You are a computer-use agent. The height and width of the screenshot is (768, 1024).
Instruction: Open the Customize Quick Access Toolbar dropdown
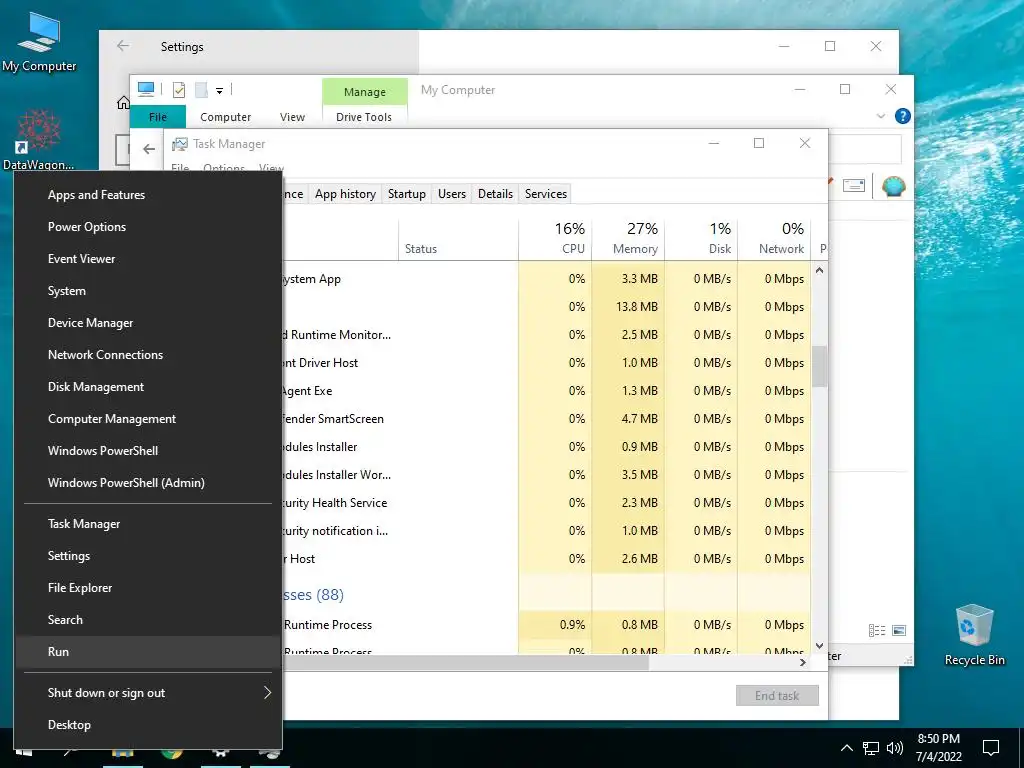pos(219,91)
